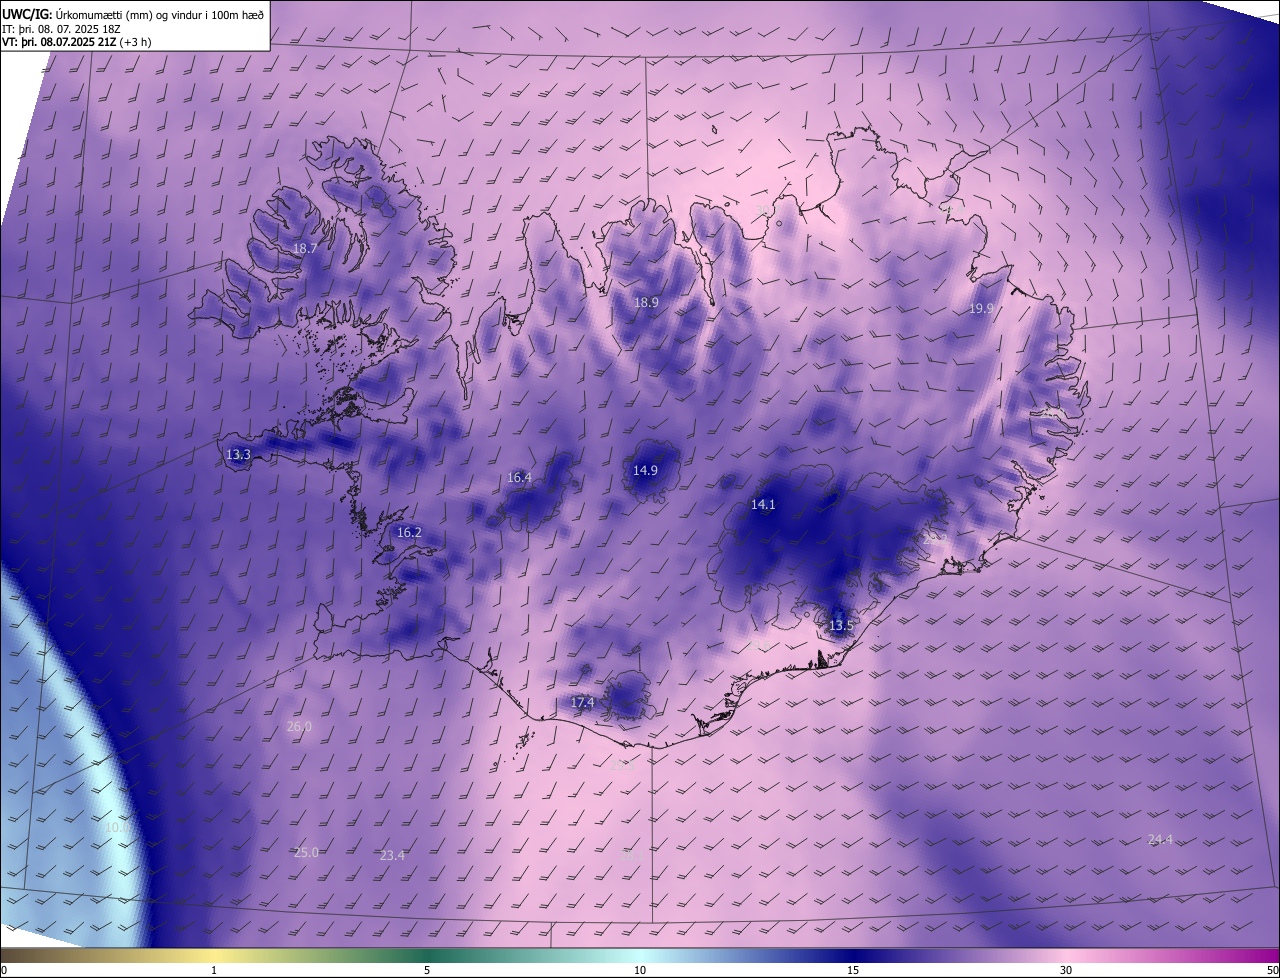Click the '10' tick on the color scale
The width and height of the screenshot is (1280, 978).
click(x=640, y=970)
